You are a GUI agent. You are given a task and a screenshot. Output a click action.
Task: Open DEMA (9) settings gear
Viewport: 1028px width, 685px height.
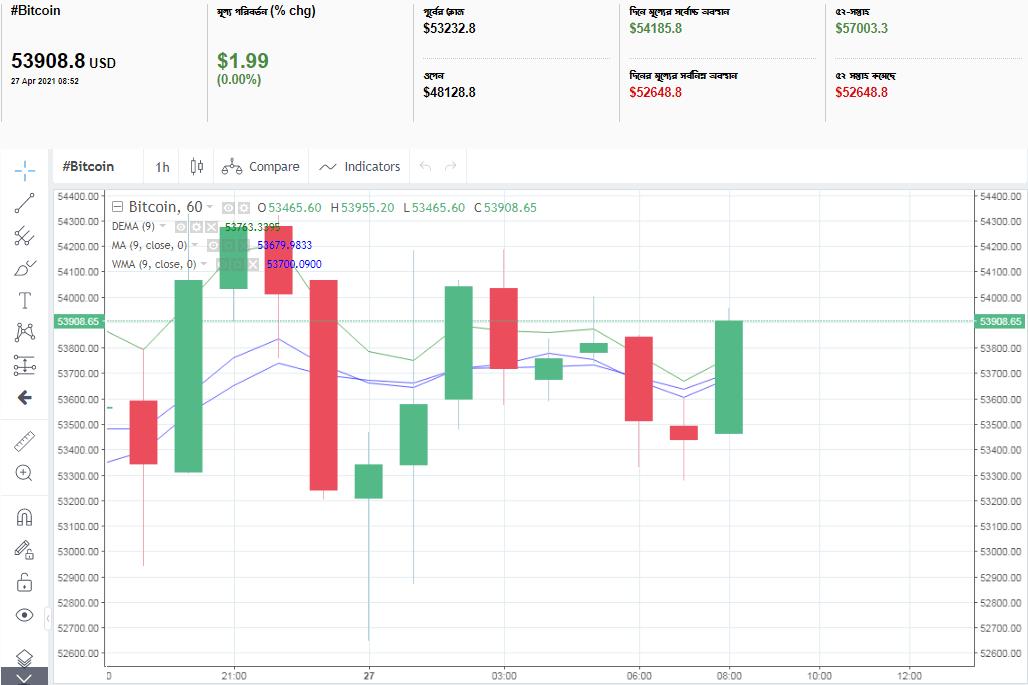pyautogui.click(x=196, y=227)
